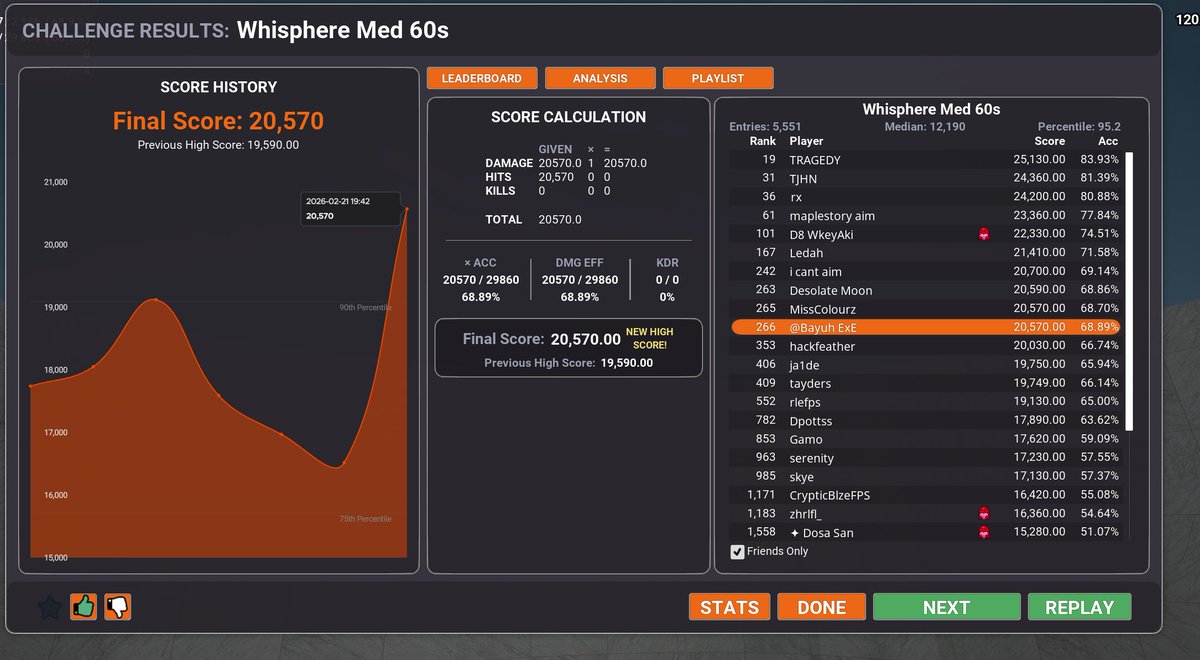Click the Final Score: 20,570 heading

[218, 121]
